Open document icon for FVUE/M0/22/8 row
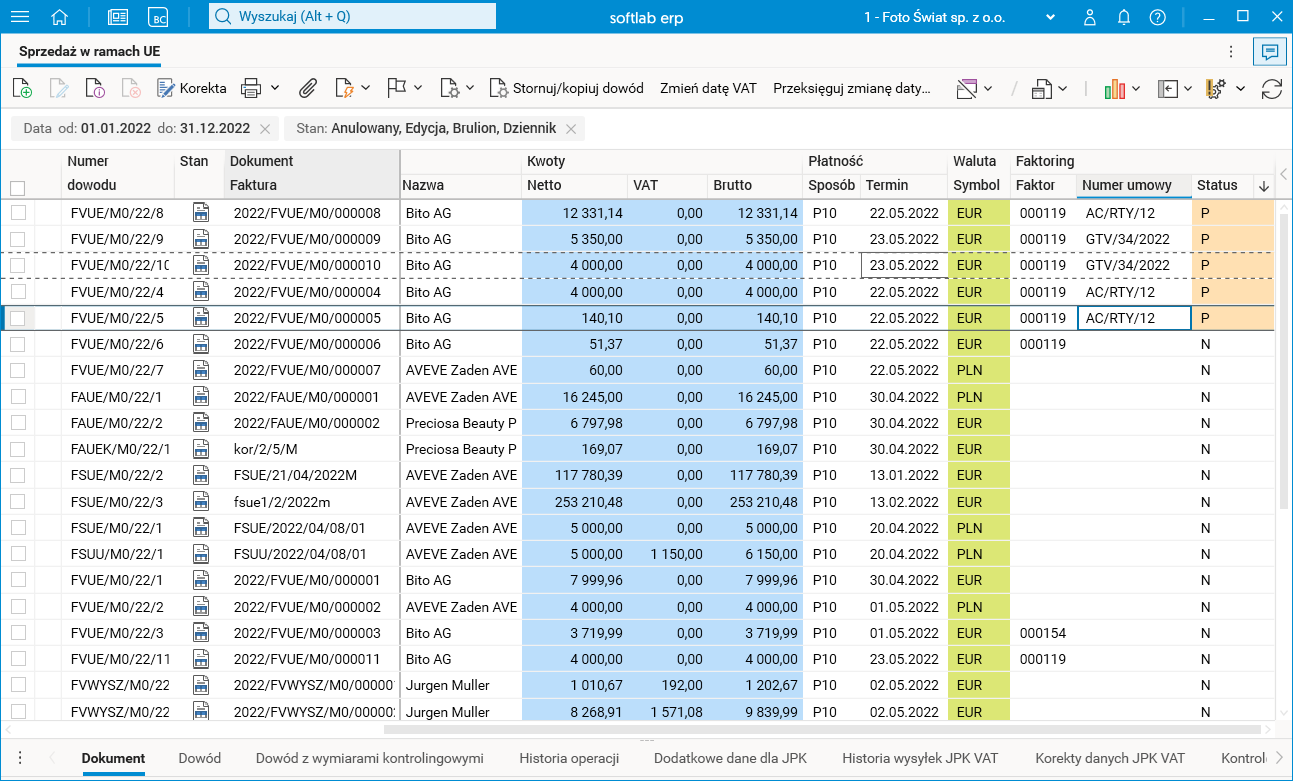Viewport: 1293px width, 781px height. pyautogui.click(x=201, y=213)
